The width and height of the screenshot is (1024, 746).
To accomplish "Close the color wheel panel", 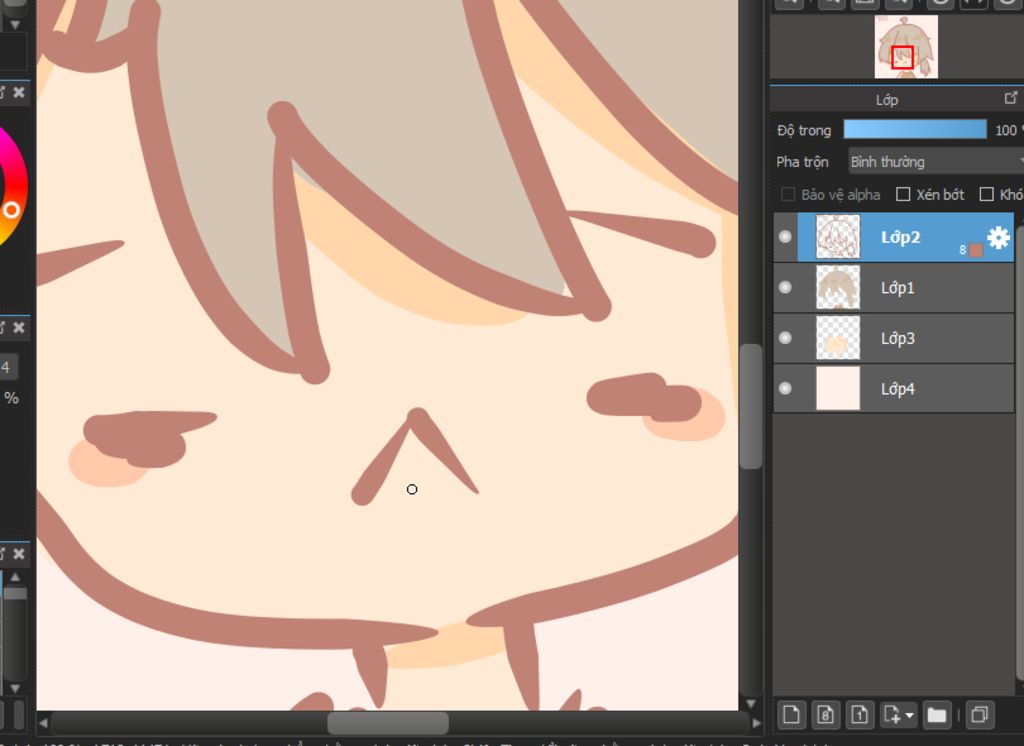I will 19,92.
